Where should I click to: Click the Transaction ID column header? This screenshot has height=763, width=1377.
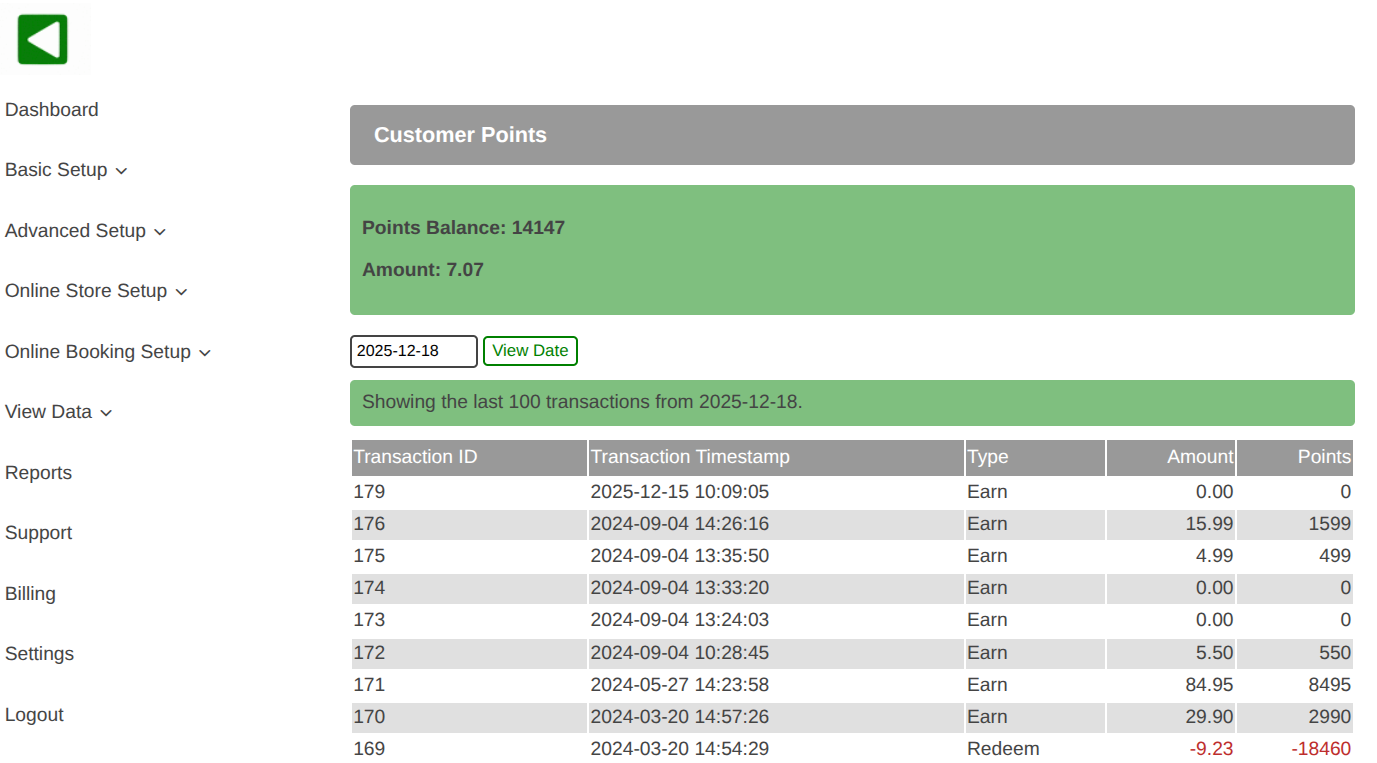click(416, 457)
